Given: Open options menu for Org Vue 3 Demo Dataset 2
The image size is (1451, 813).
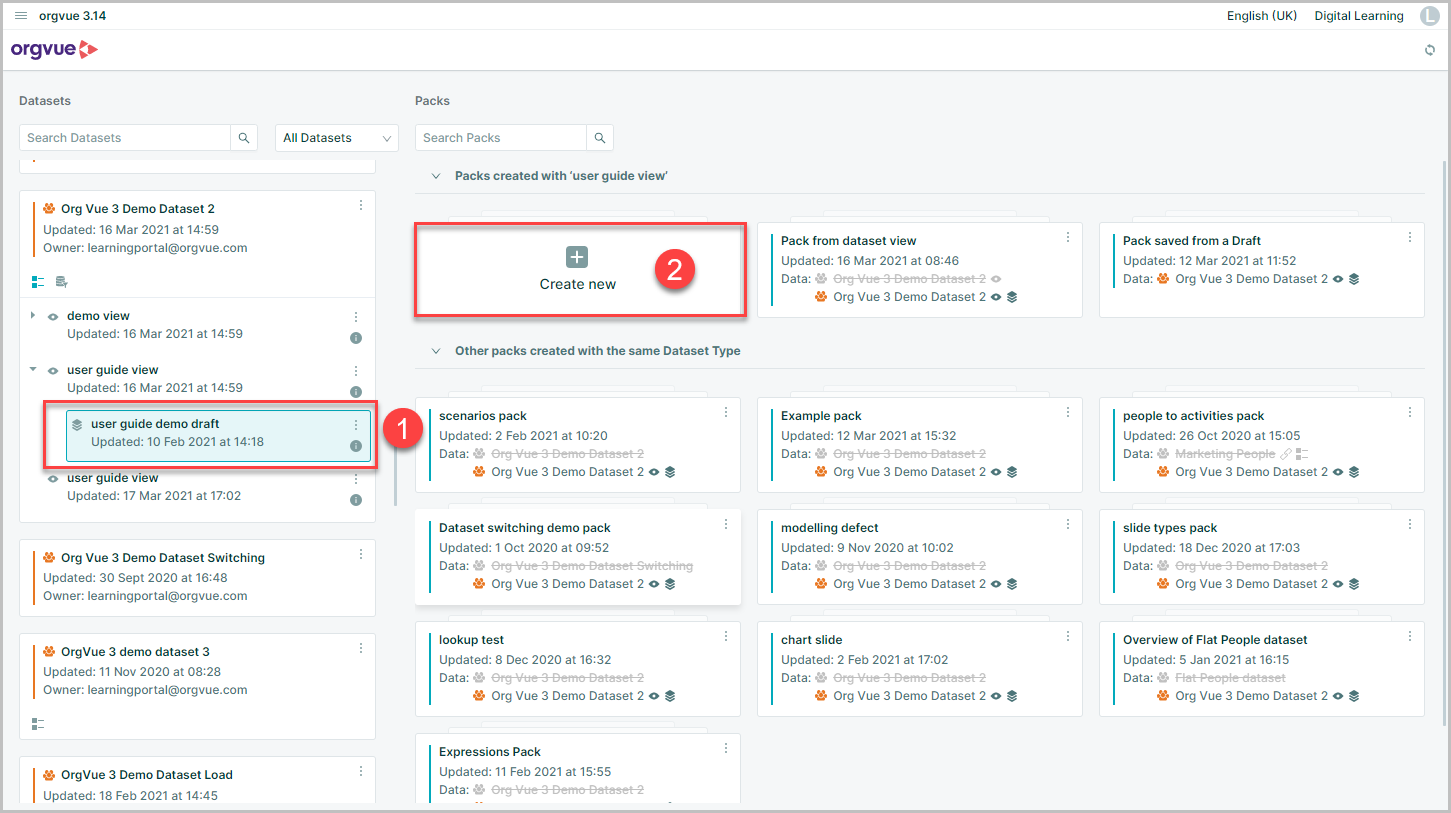Looking at the screenshot, I should 361,205.
